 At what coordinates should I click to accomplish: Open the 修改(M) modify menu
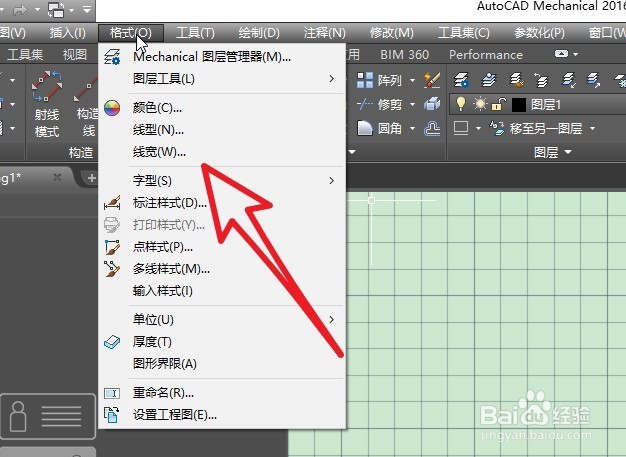(392, 33)
